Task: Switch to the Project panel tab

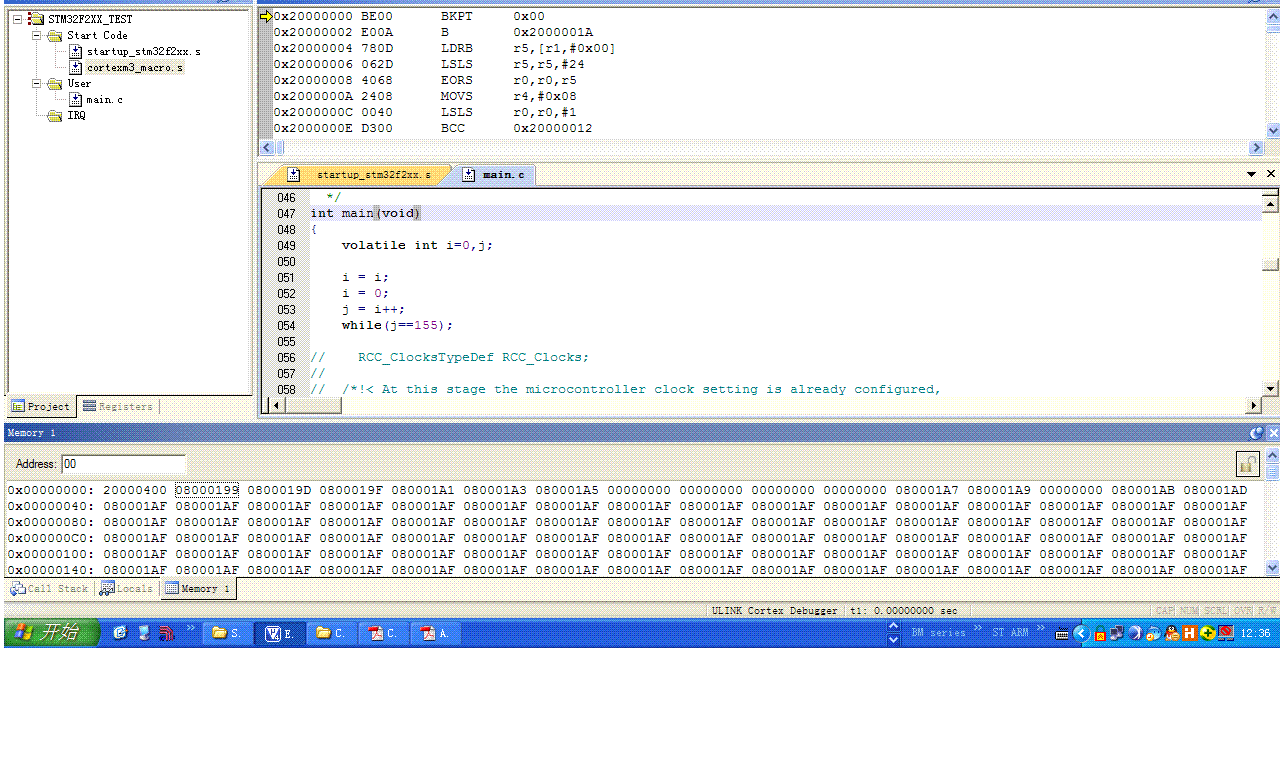Action: [x=41, y=406]
